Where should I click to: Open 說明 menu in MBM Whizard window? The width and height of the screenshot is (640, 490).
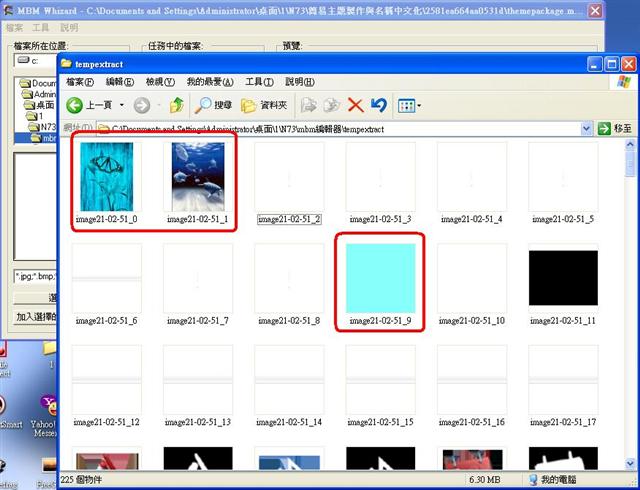(69, 28)
